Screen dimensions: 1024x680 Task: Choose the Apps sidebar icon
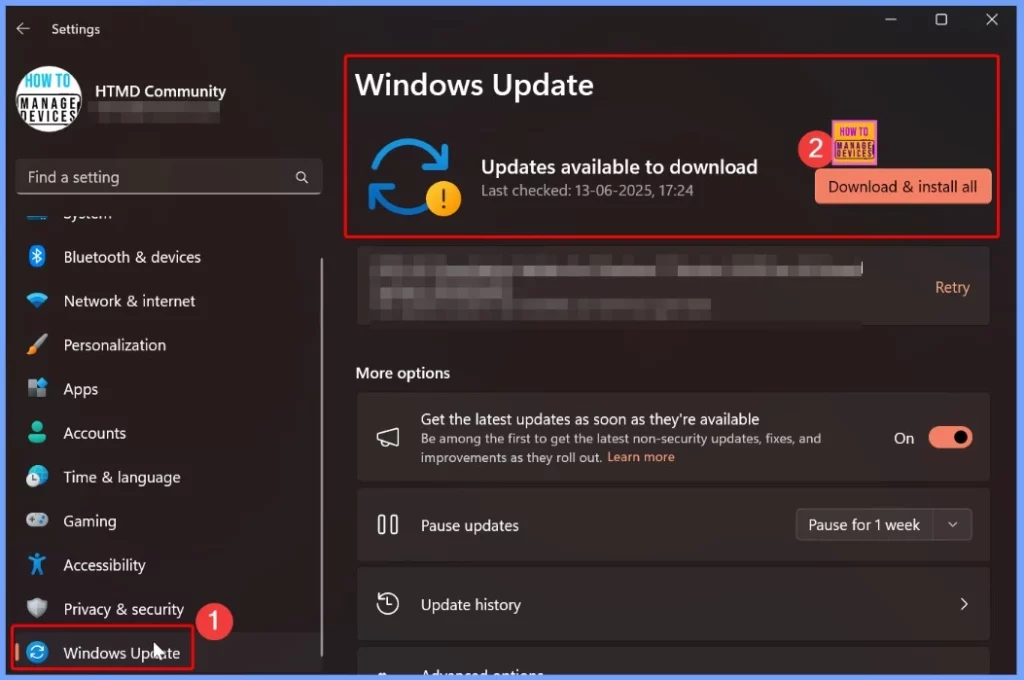coord(37,388)
